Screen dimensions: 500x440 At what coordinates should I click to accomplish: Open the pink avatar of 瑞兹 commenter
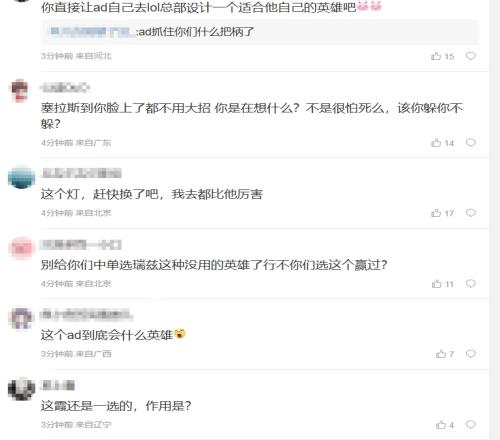(x=22, y=248)
